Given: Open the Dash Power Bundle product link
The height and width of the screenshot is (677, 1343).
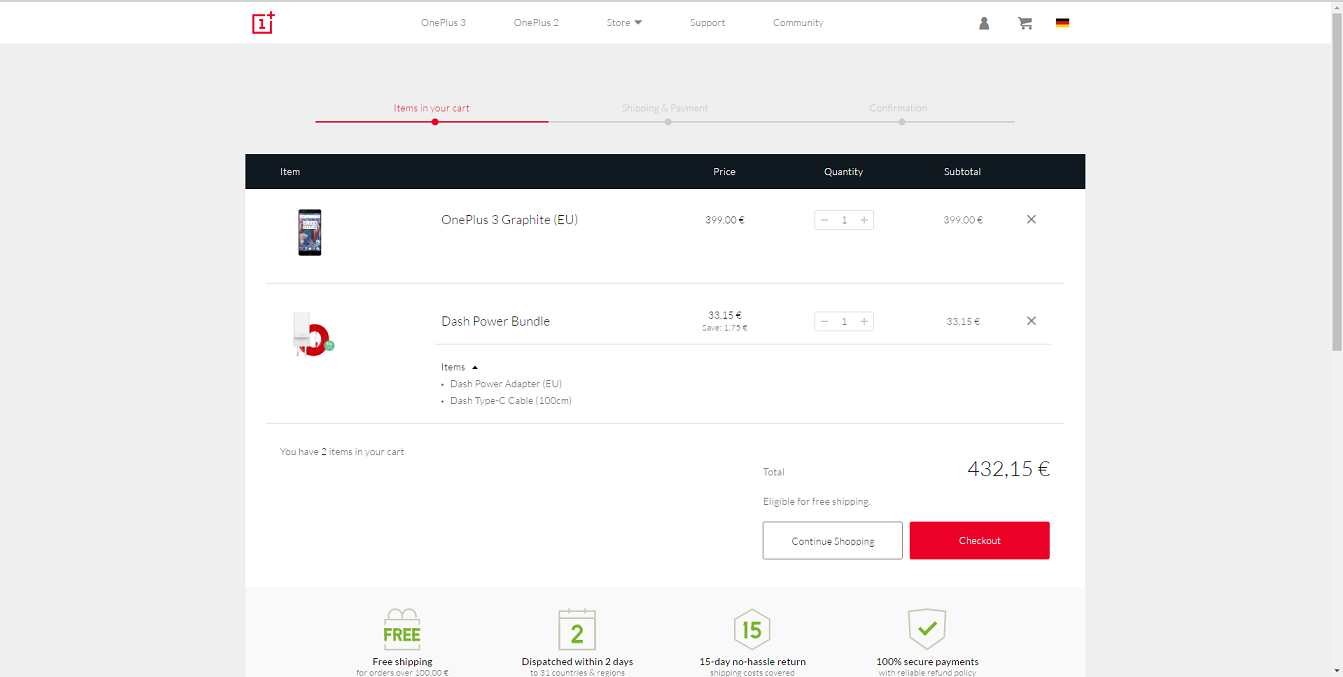Looking at the screenshot, I should pos(496,321).
